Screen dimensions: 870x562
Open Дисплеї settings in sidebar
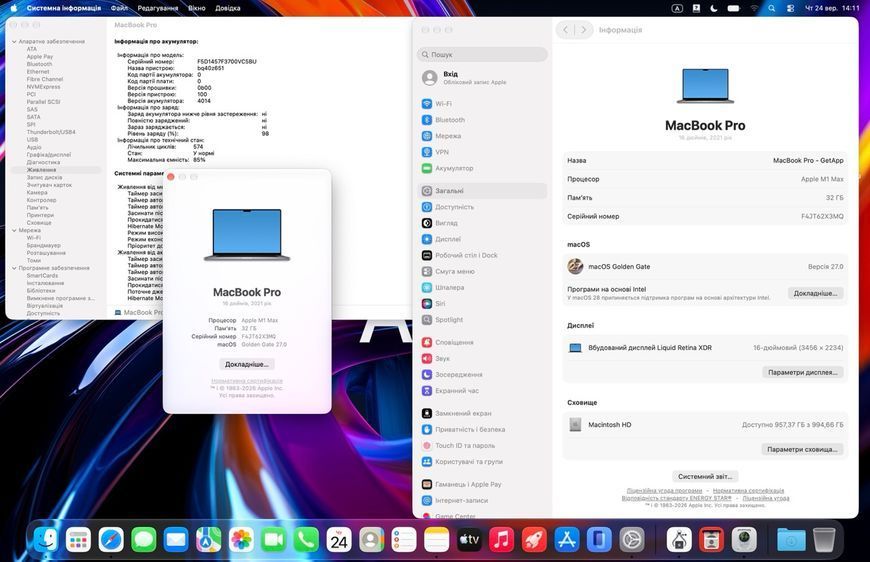click(482, 239)
